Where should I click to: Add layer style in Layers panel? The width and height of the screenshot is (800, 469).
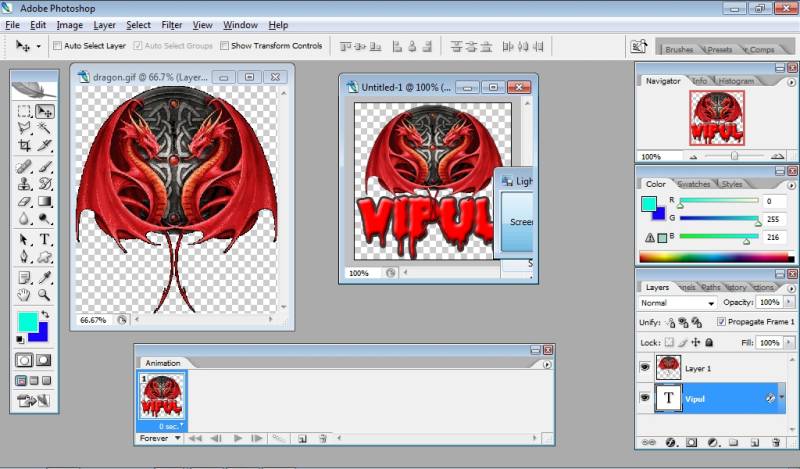click(671, 443)
